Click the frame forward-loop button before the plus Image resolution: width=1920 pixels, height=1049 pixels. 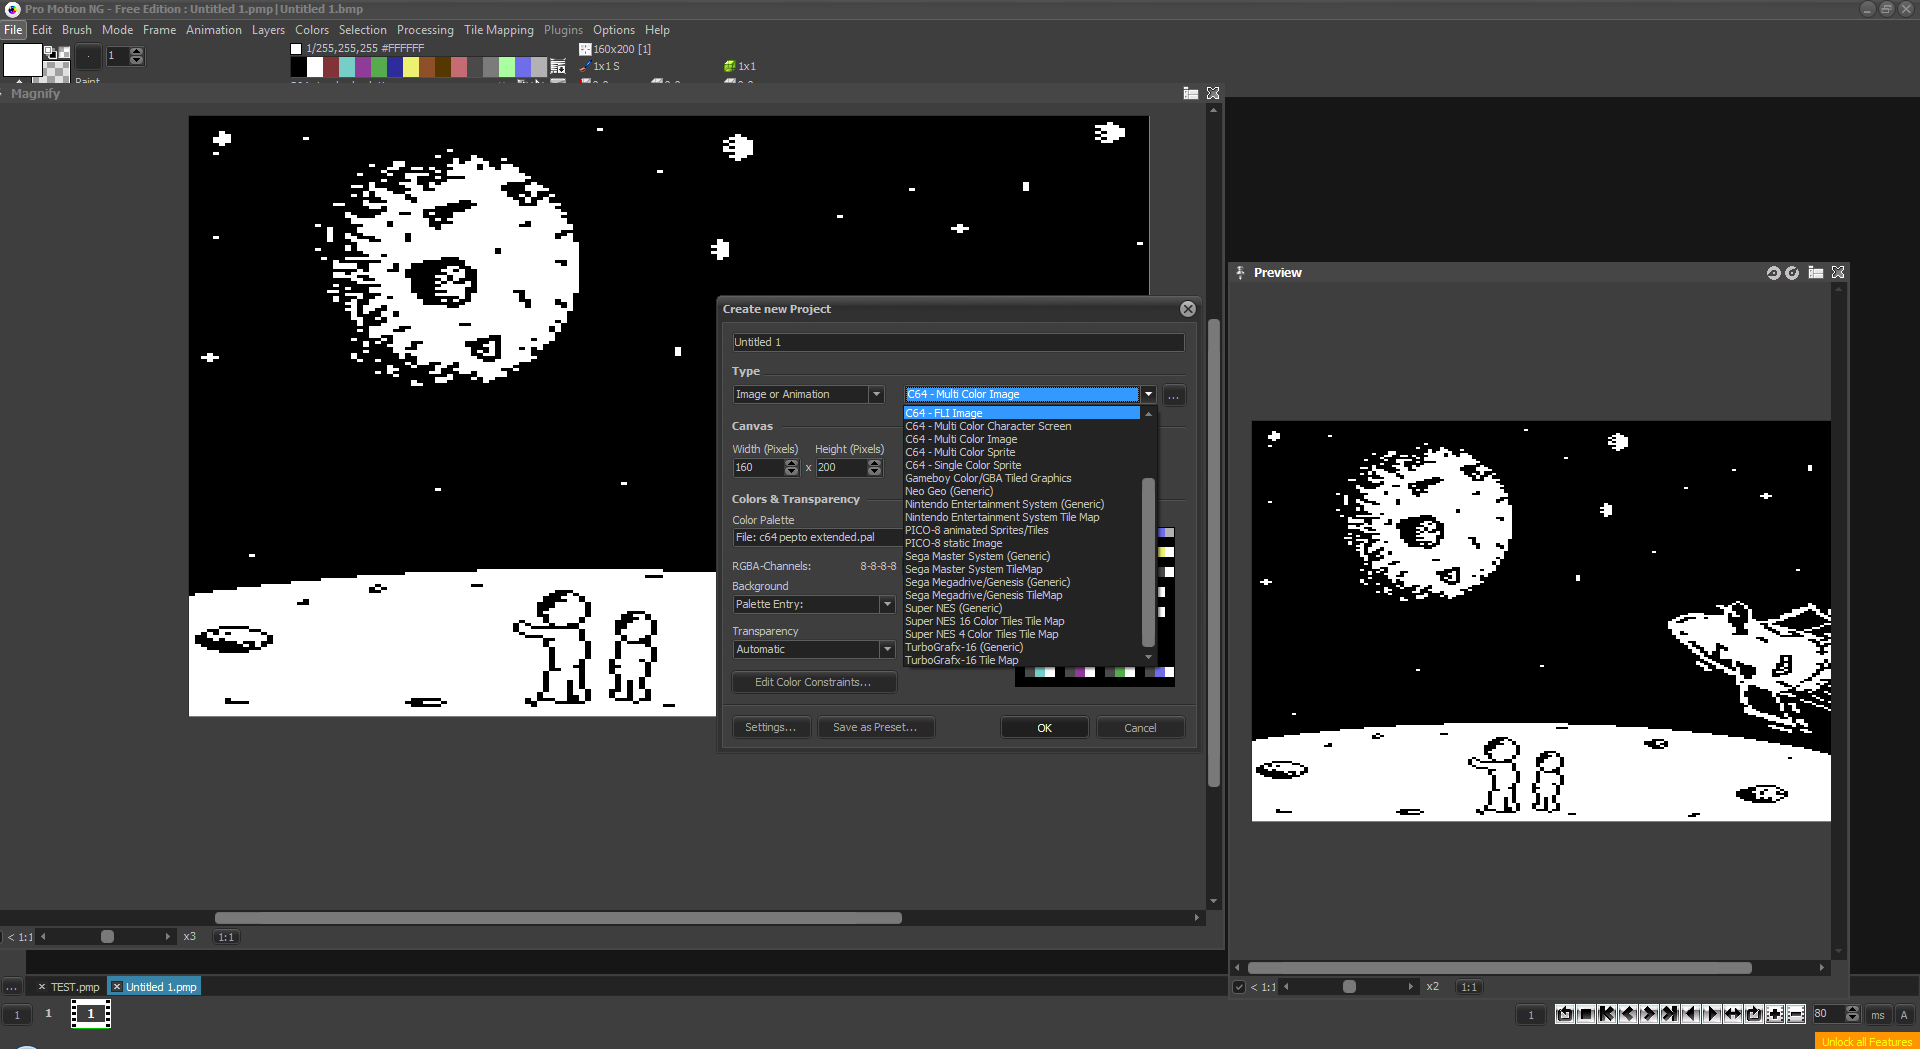(1754, 1014)
